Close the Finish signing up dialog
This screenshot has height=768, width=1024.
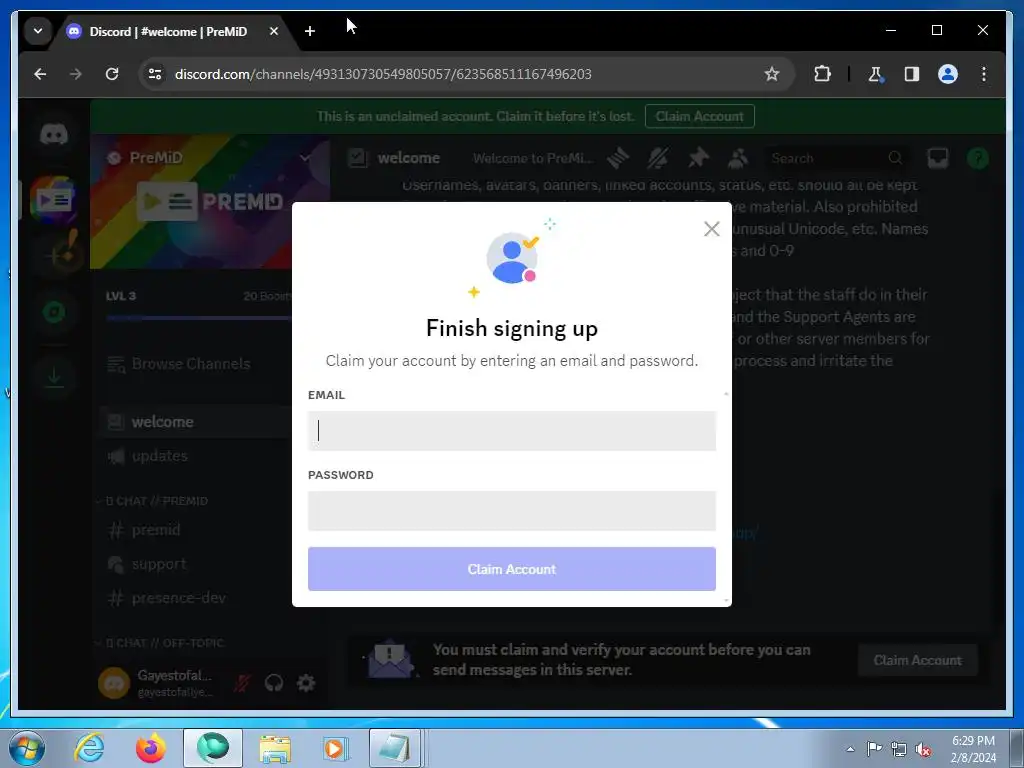[x=711, y=229]
